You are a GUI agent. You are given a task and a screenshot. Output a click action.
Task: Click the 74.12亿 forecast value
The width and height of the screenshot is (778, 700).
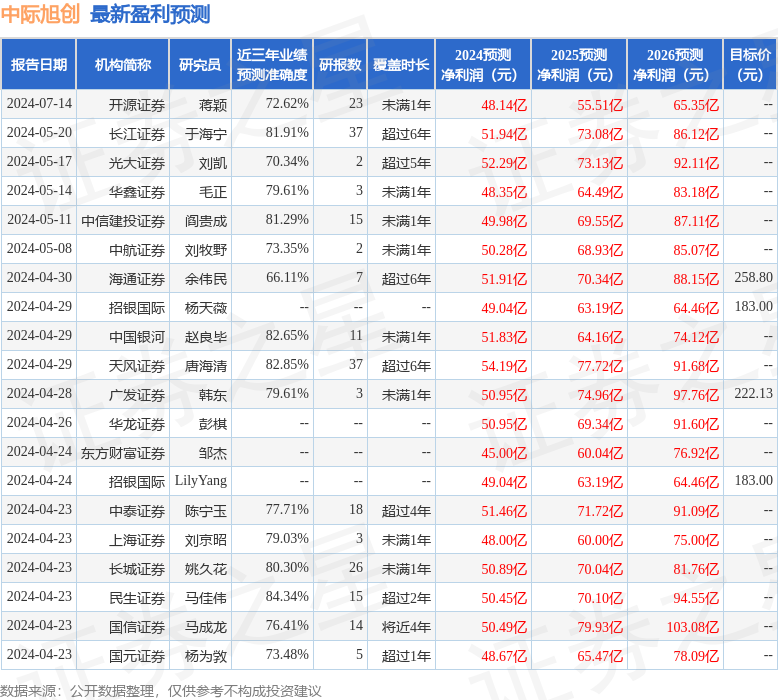696,337
